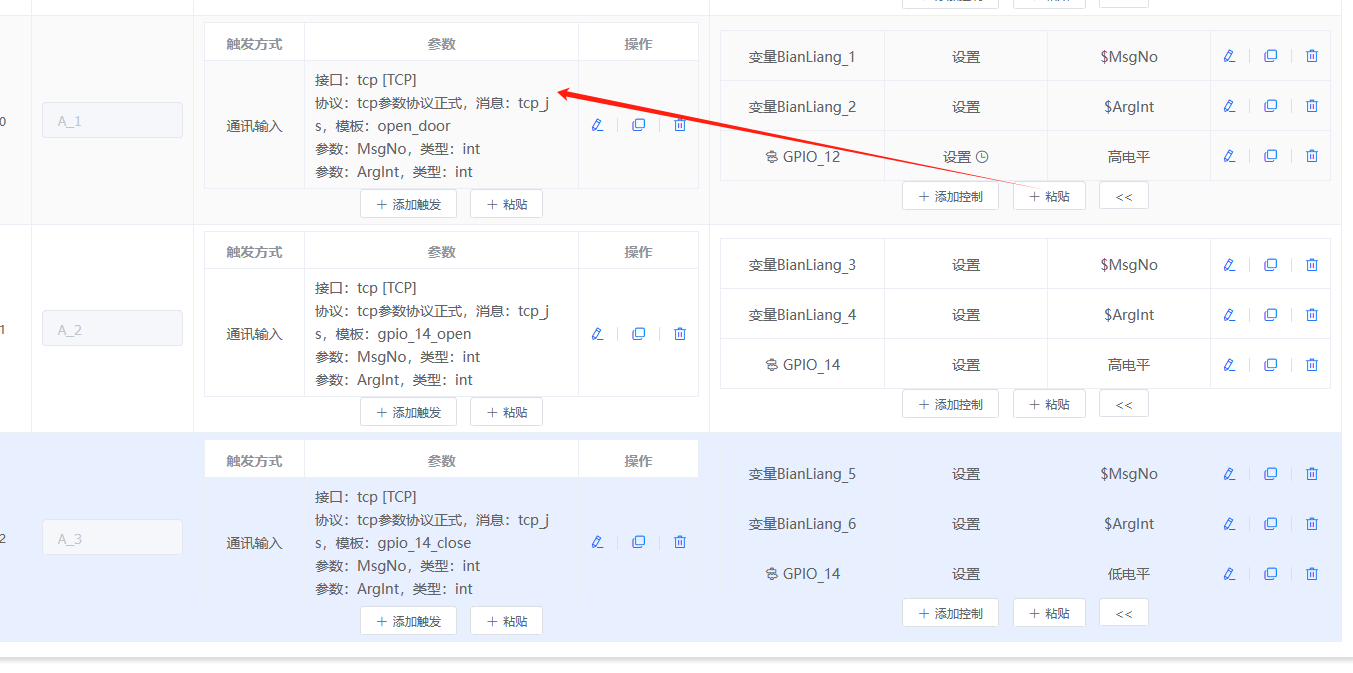
Task: Click 粘贴 under the gpio_14_close trigger
Action: 506,620
